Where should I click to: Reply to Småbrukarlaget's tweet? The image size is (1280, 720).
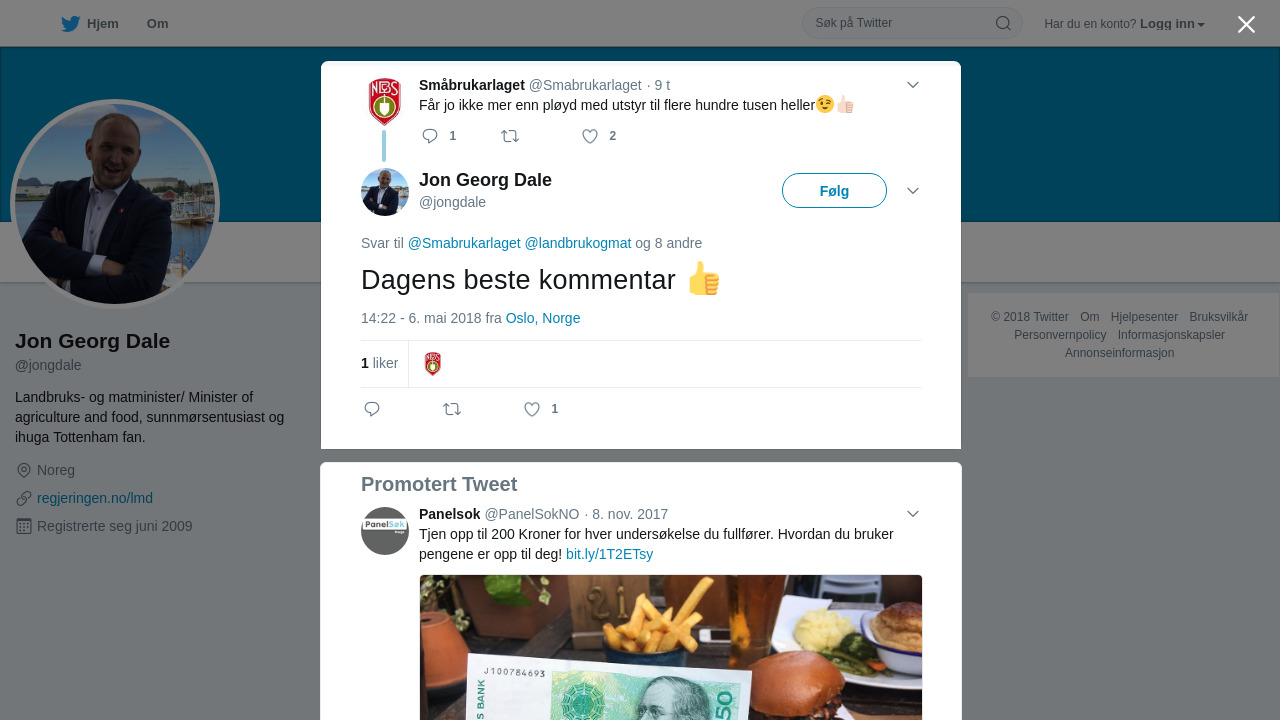(x=430, y=136)
